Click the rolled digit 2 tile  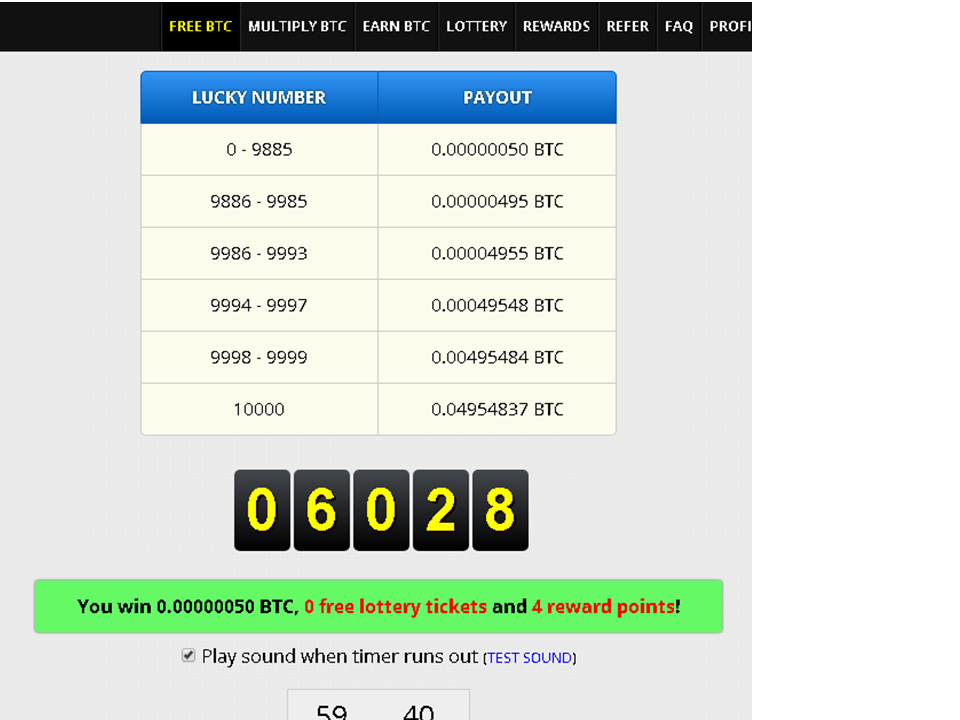click(x=441, y=510)
